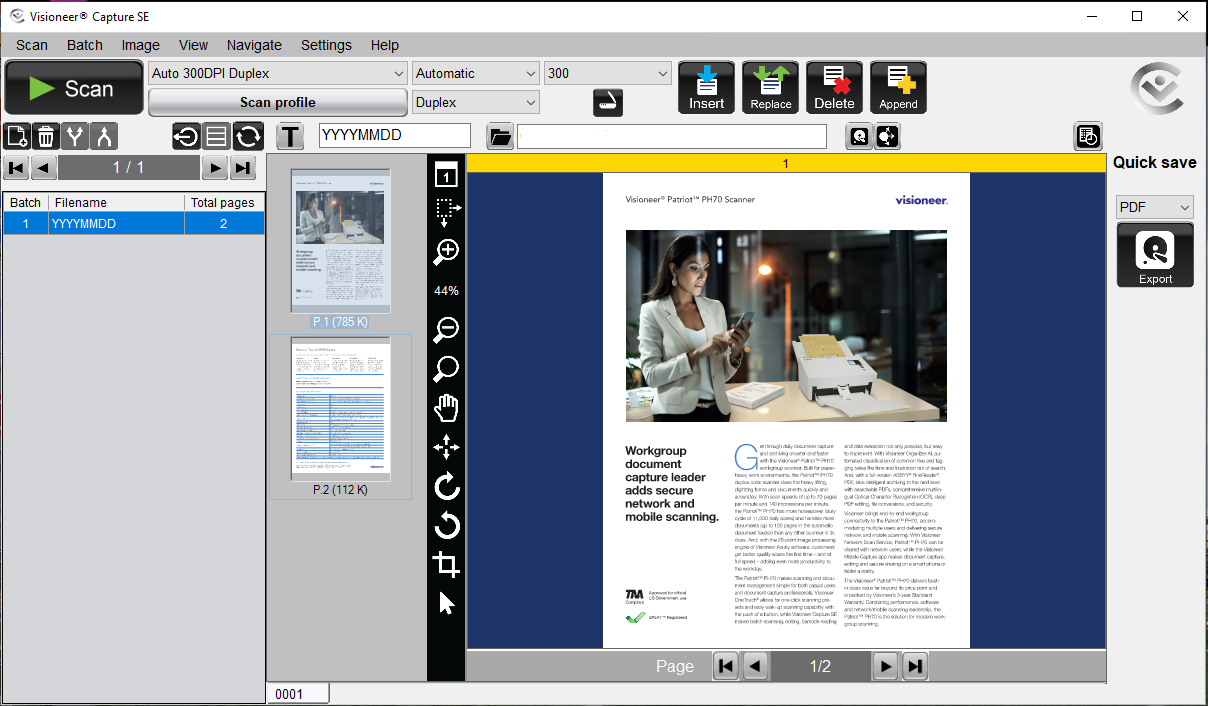Select the Zoom in tool
The width and height of the screenshot is (1208, 706).
pos(445,252)
